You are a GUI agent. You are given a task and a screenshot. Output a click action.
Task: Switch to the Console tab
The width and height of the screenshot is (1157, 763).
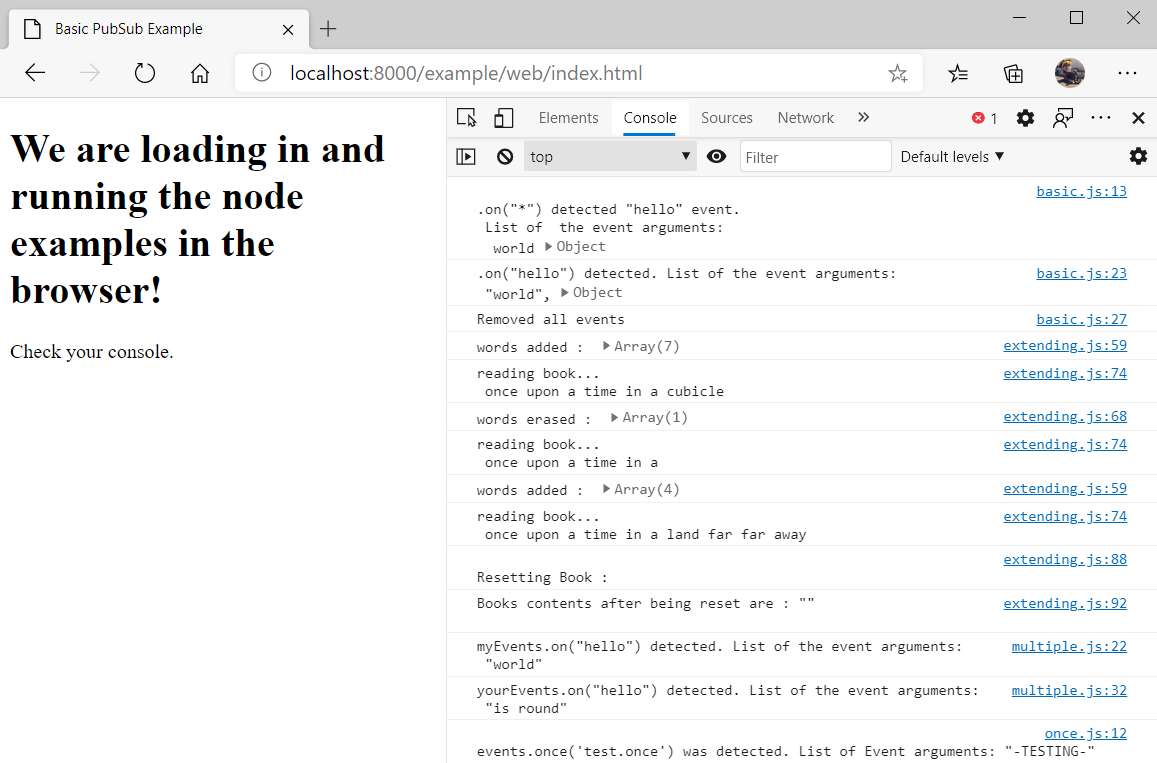pos(650,118)
